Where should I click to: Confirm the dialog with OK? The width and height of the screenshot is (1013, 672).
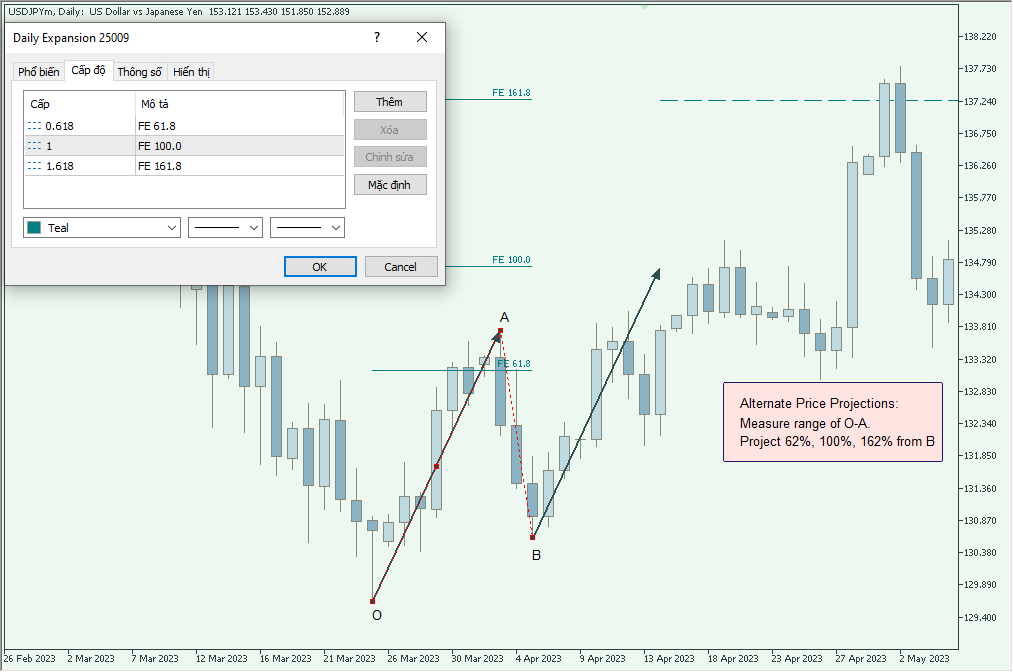pyautogui.click(x=320, y=267)
